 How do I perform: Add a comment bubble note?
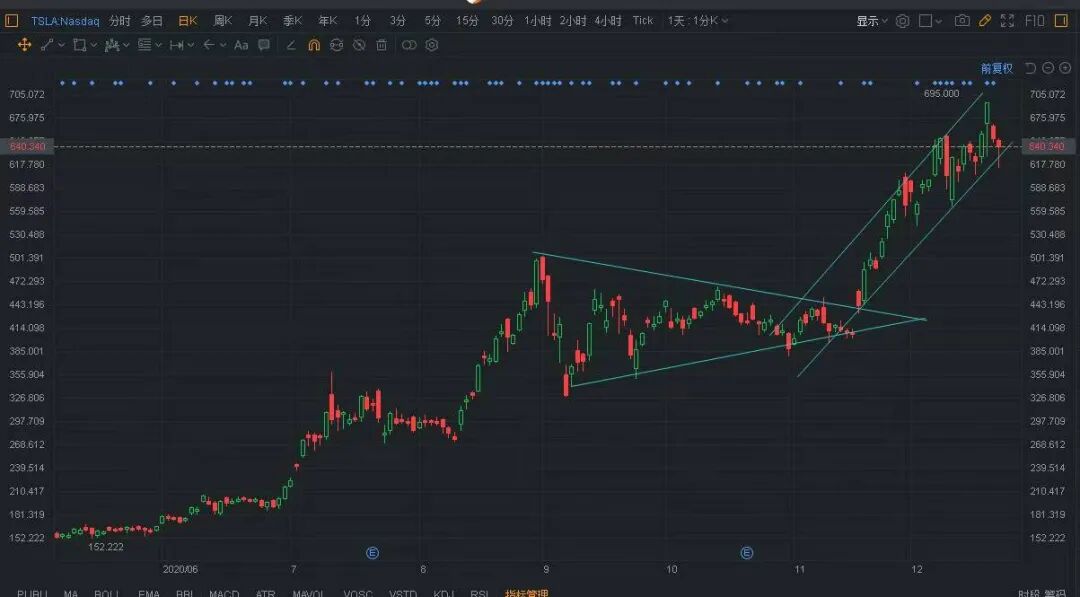[x=264, y=45]
